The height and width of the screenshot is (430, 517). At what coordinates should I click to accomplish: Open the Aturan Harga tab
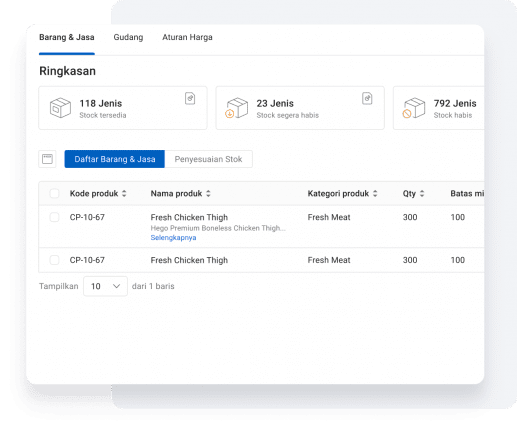(x=187, y=37)
